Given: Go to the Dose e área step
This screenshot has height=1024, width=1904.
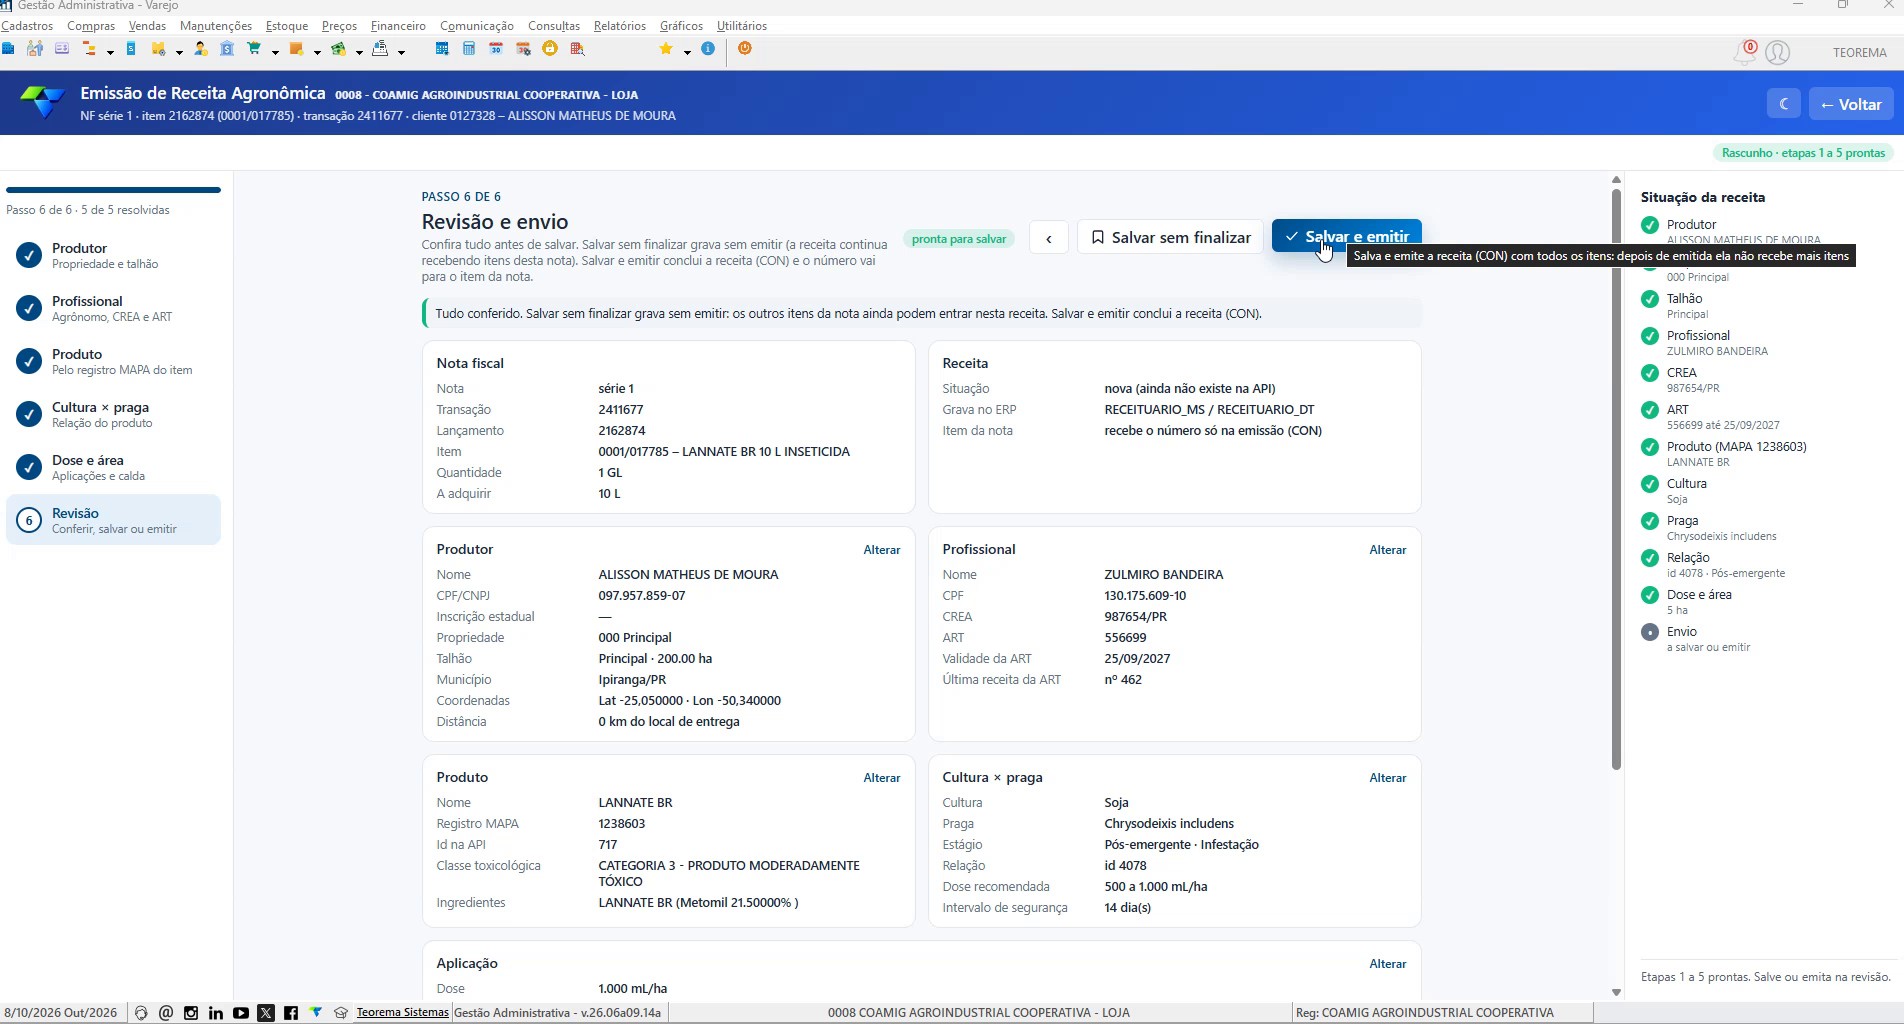Looking at the screenshot, I should [113, 467].
